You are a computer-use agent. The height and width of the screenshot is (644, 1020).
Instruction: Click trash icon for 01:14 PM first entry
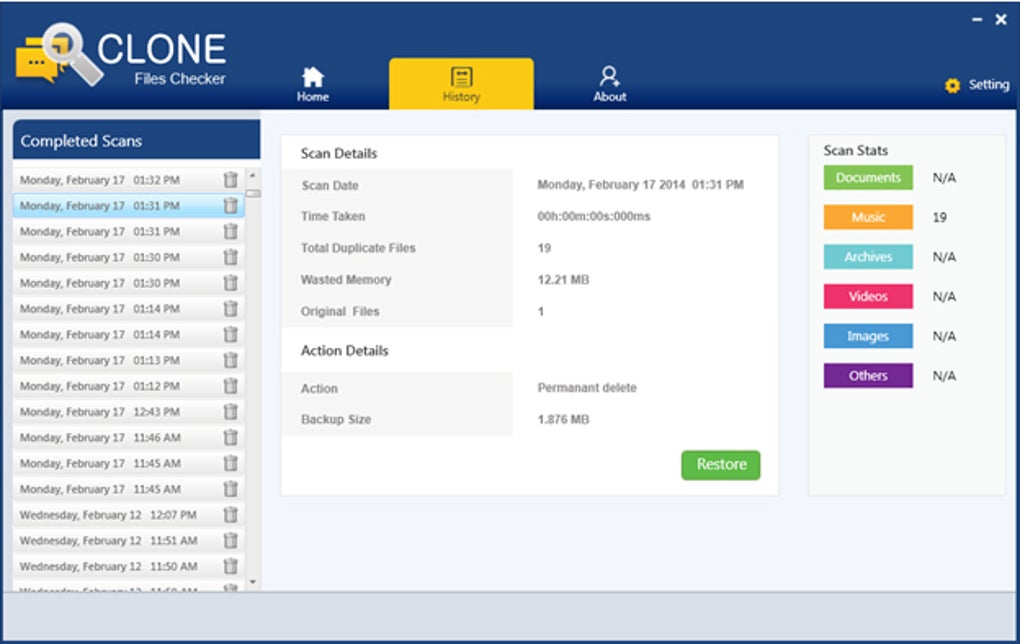pyautogui.click(x=230, y=308)
